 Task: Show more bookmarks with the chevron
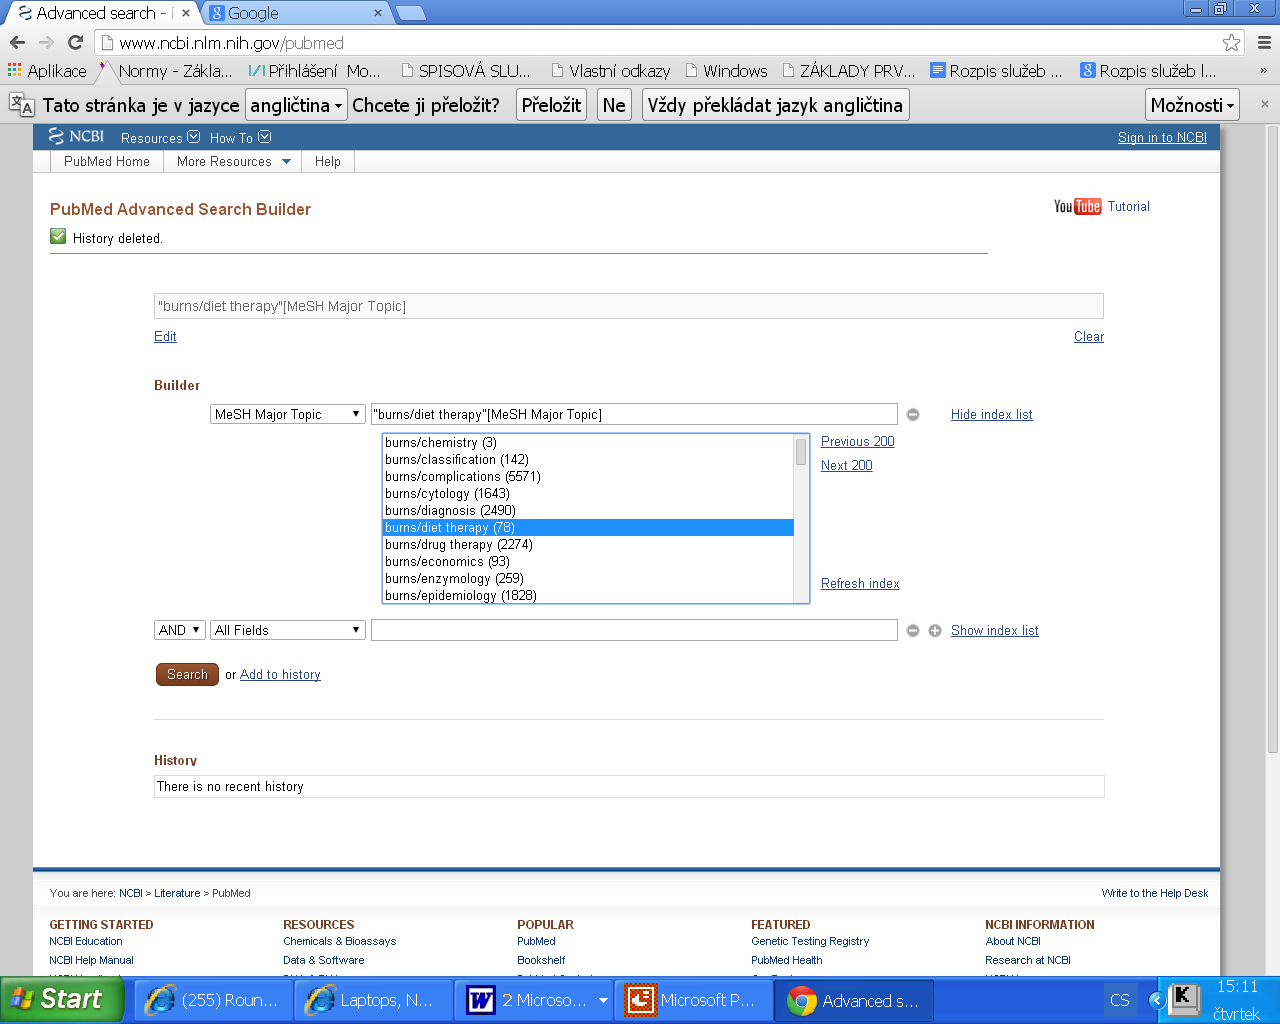(1264, 71)
